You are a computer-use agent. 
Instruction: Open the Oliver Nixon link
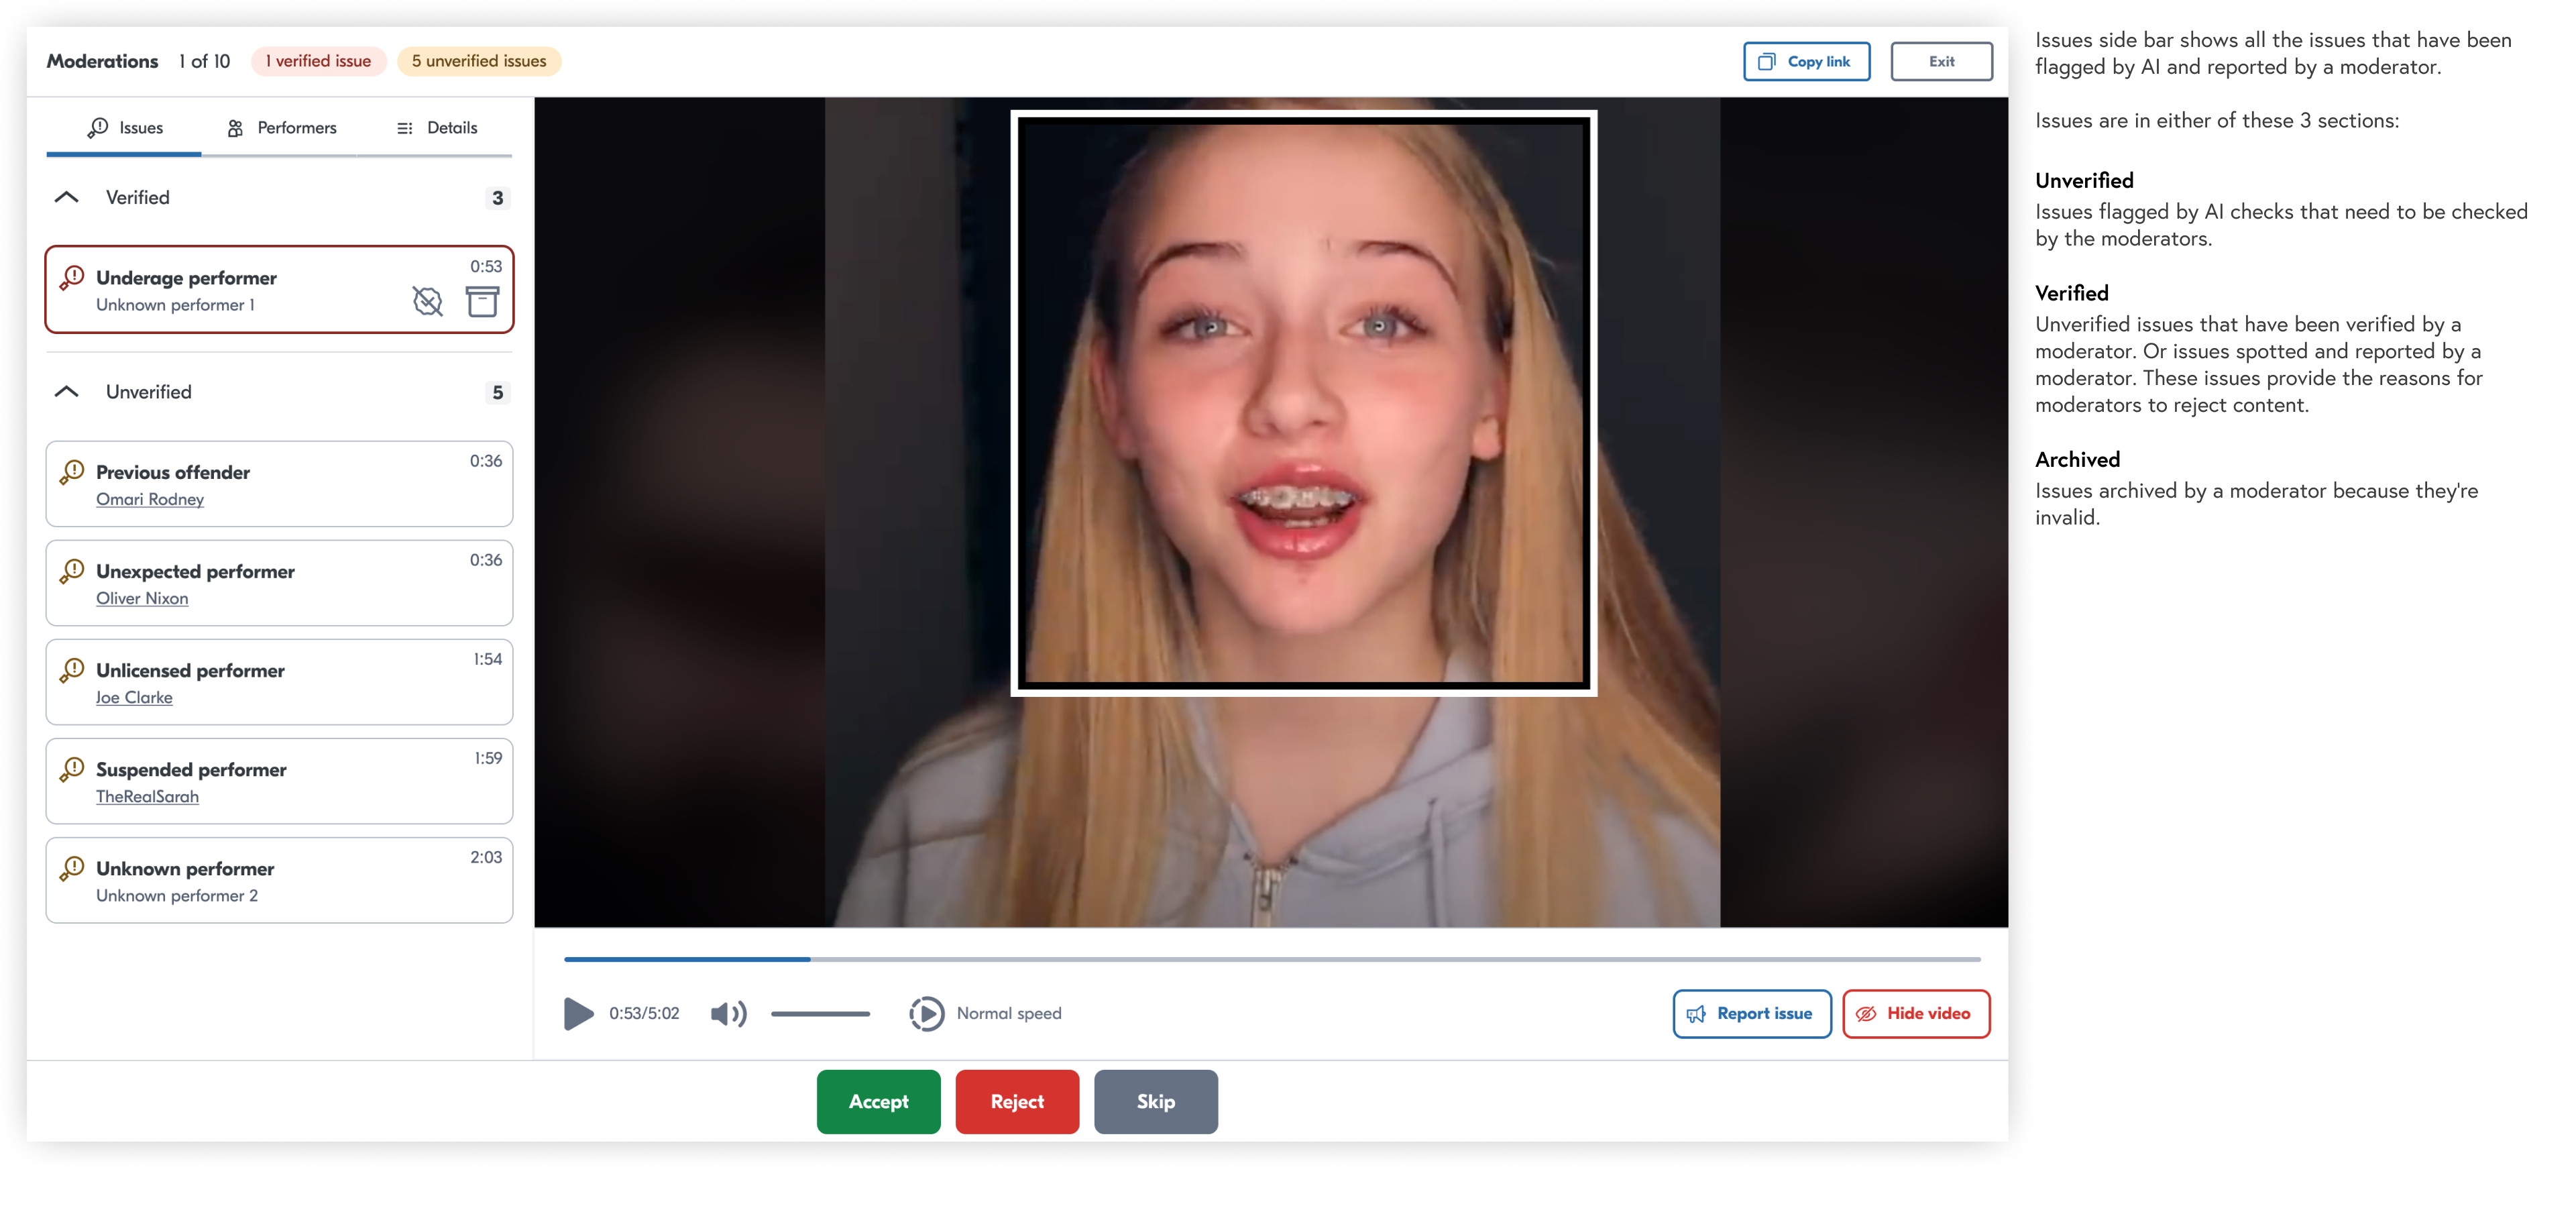142,598
